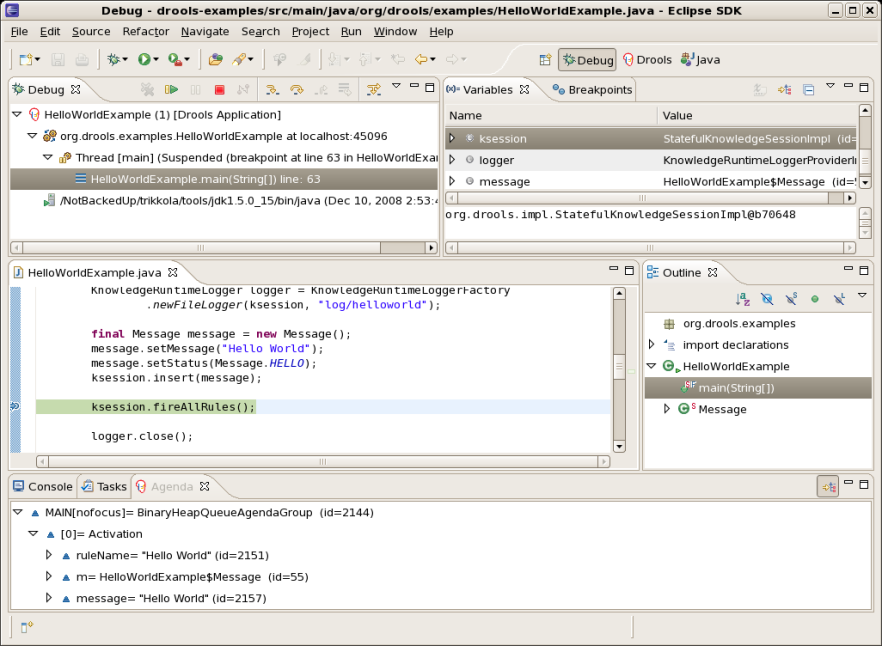Expand the ruleName entry in Agenda
Screen dimensions: 882x646
pyautogui.click(x=48, y=555)
